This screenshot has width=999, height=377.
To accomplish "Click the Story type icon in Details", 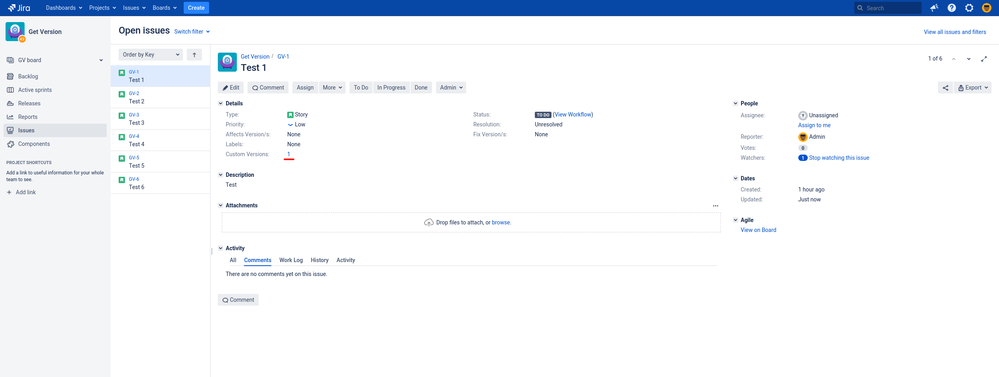I will tap(290, 115).
